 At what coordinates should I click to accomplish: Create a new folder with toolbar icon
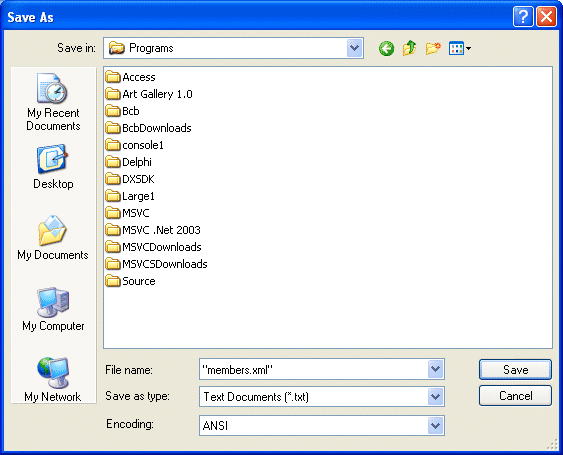coord(433,48)
